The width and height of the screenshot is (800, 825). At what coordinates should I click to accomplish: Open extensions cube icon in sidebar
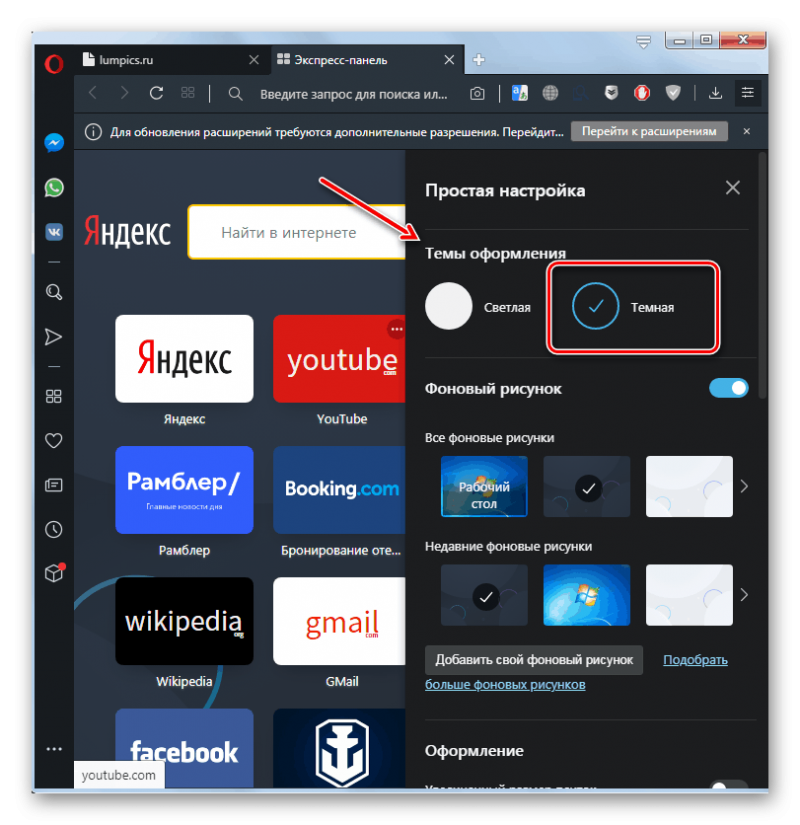pyautogui.click(x=54, y=572)
